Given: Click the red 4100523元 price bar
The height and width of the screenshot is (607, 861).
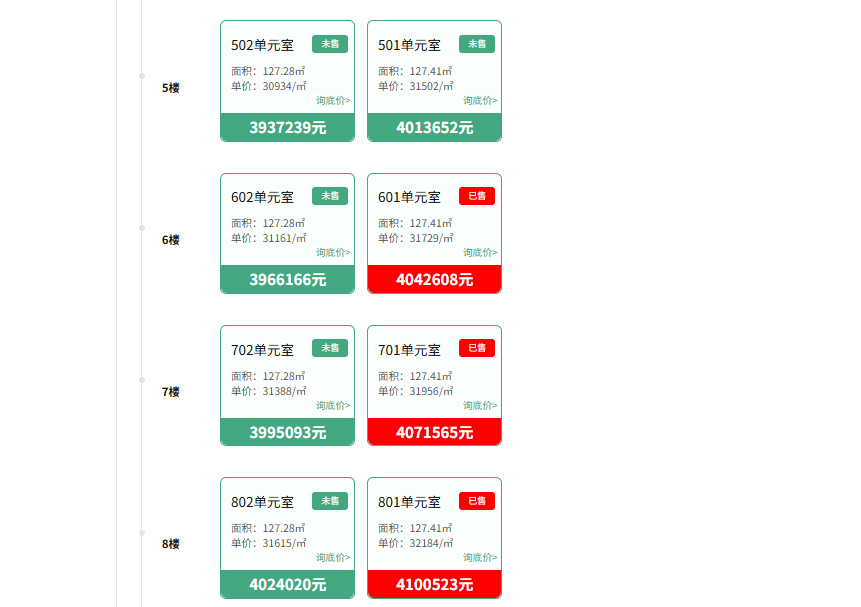Looking at the screenshot, I should pos(434,584).
